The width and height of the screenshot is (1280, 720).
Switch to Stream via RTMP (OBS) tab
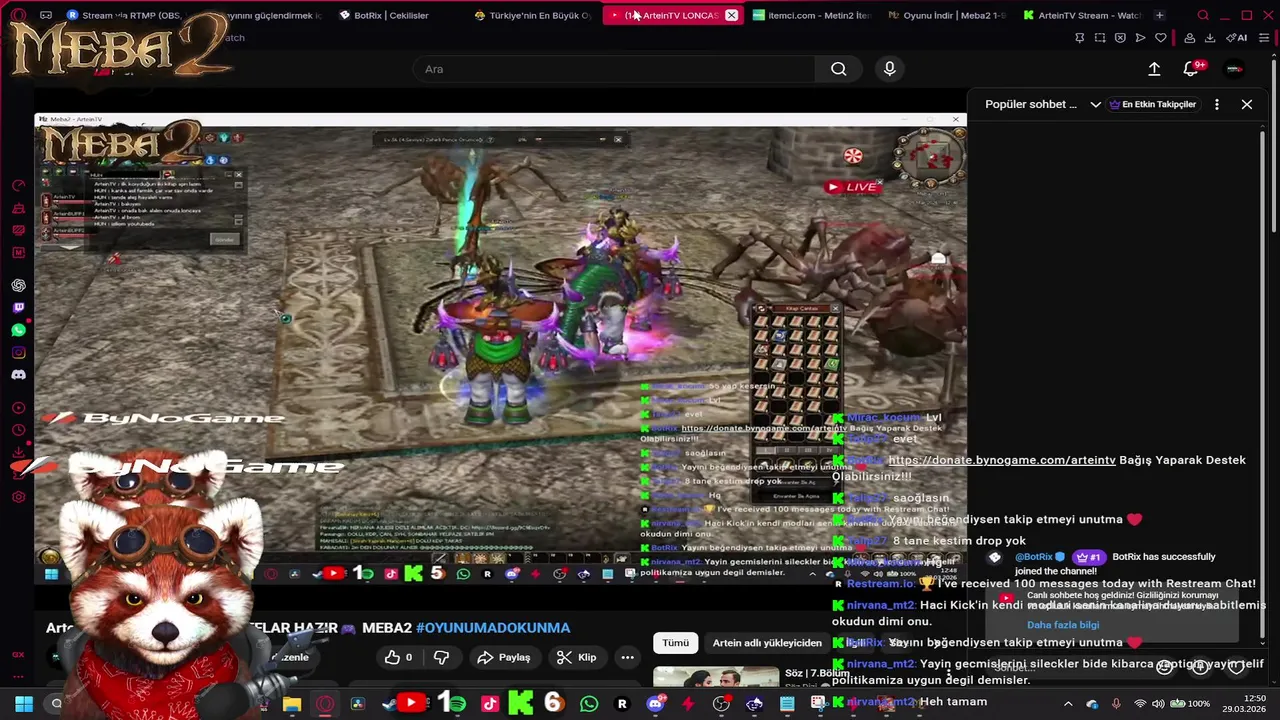pos(125,15)
